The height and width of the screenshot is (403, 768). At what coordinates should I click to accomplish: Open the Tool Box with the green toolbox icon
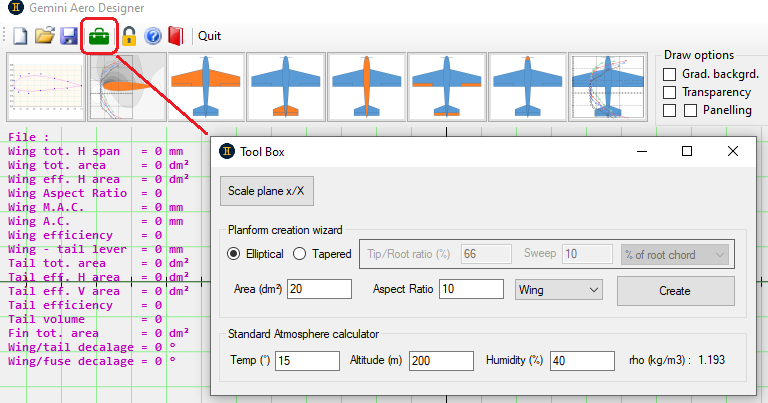[99, 36]
